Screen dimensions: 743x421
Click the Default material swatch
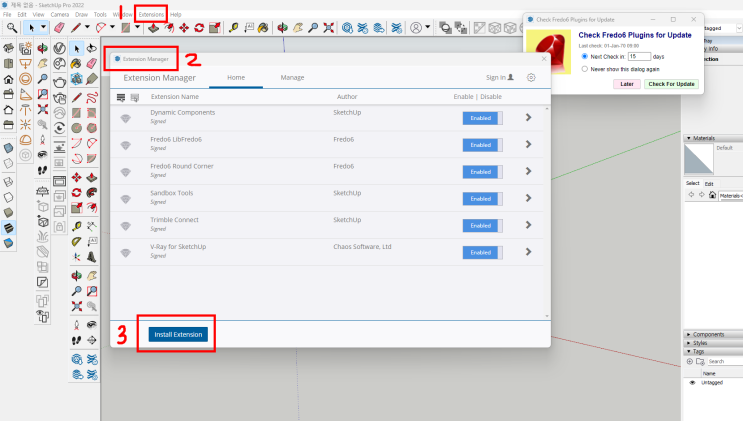coord(699,159)
